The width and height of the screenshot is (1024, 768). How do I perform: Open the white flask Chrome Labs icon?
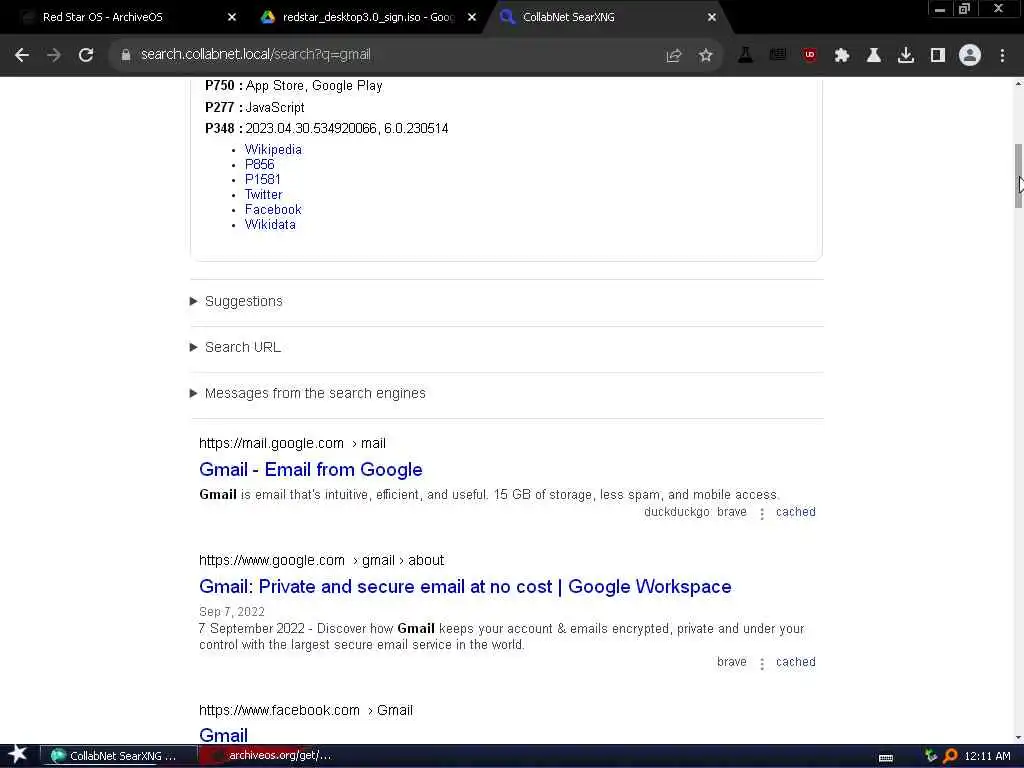pos(874,56)
